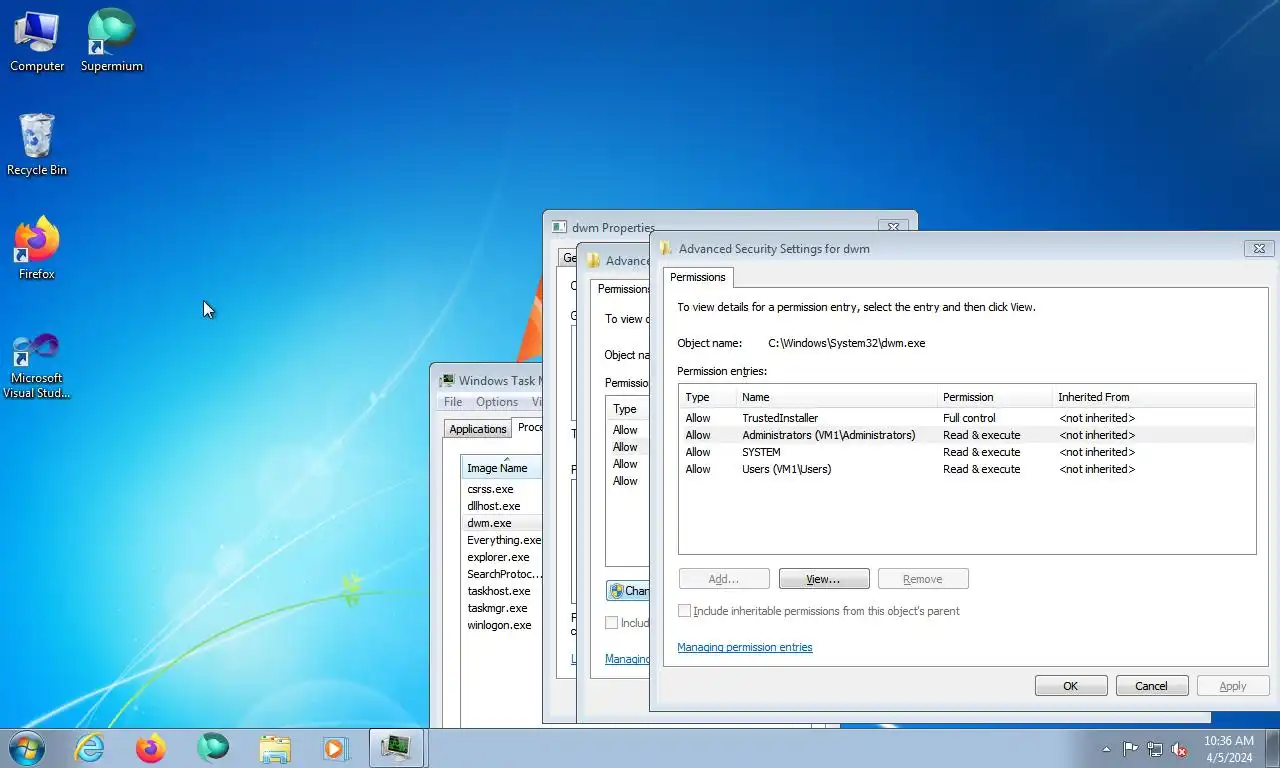Select csrss.exe in Task Manager

(501, 489)
